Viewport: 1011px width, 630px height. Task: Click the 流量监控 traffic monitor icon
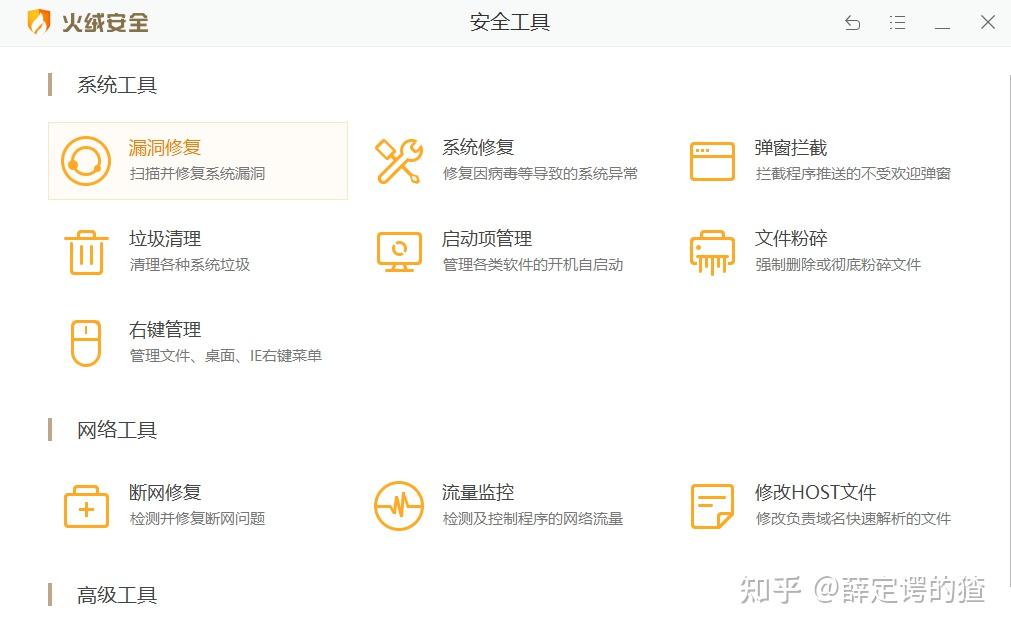coord(398,505)
